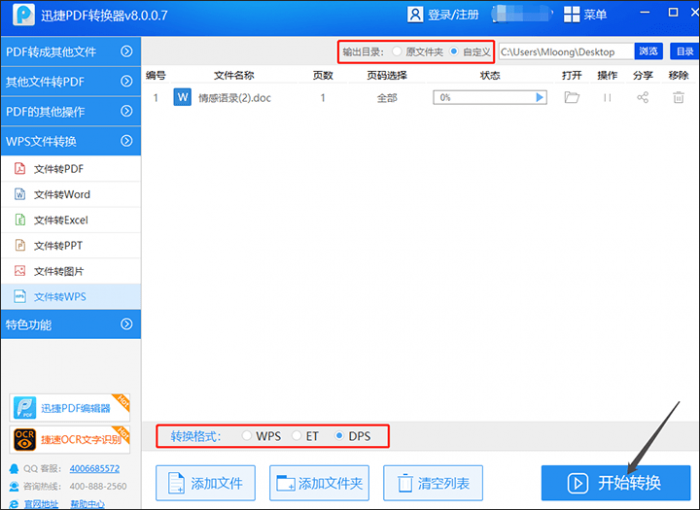
Task: Expand the PDF的其他操作 section
Action: pos(71,111)
